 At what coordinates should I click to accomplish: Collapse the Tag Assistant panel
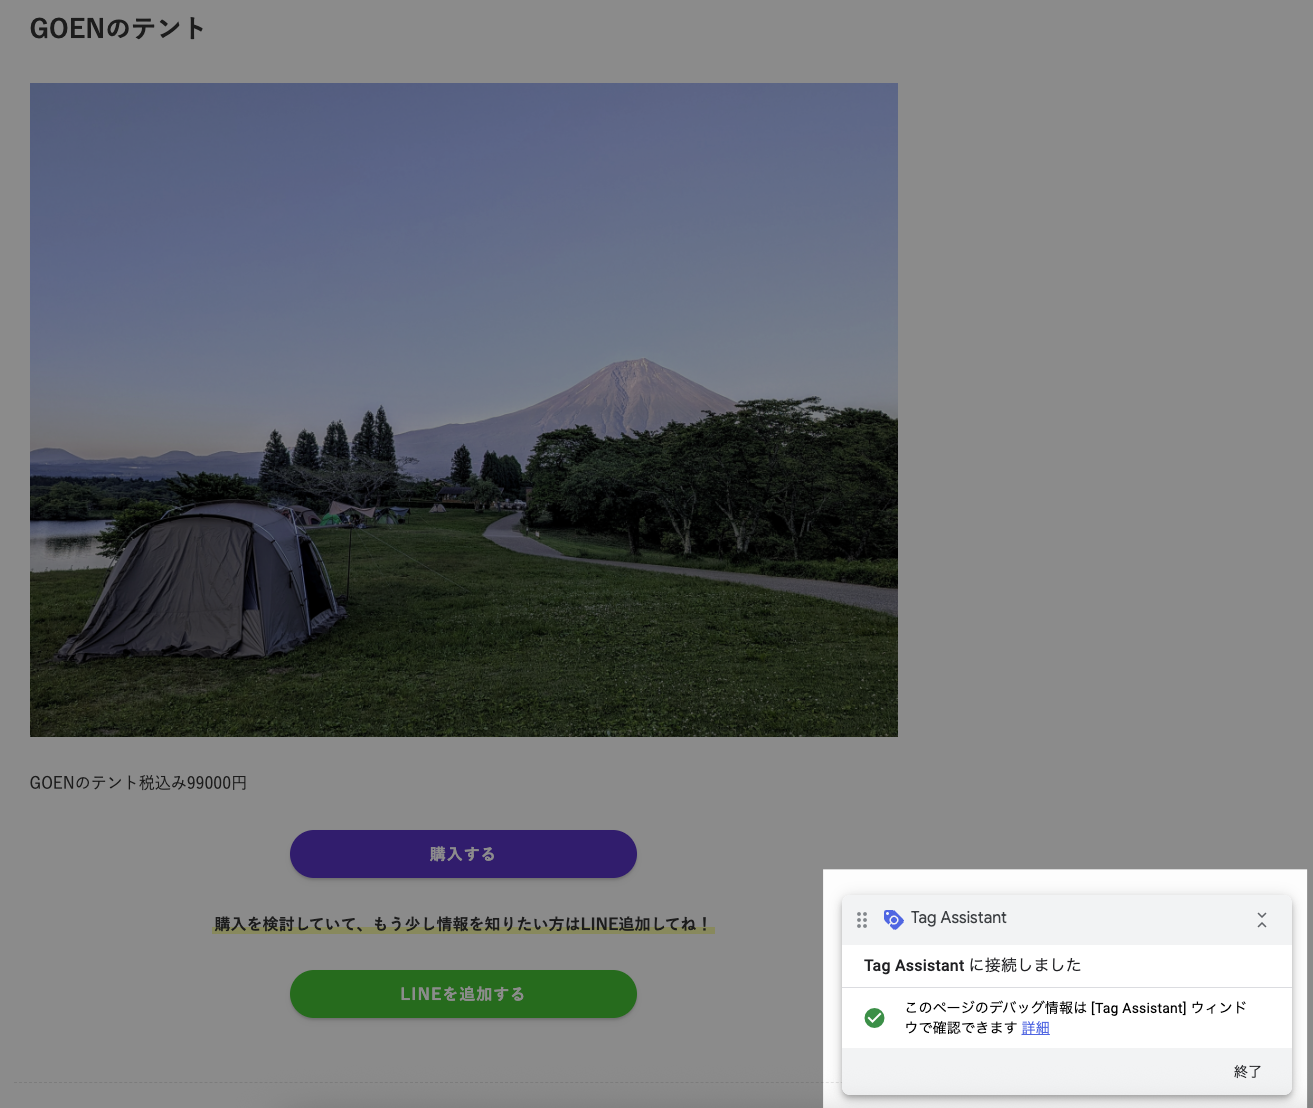[x=1261, y=920]
